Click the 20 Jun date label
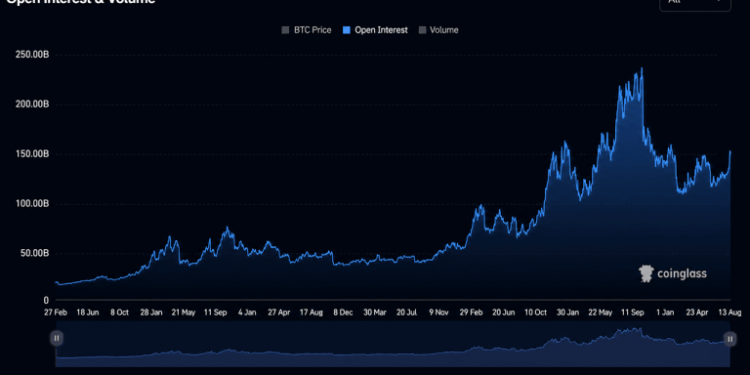Viewport: 750px width, 375px height. [503, 312]
